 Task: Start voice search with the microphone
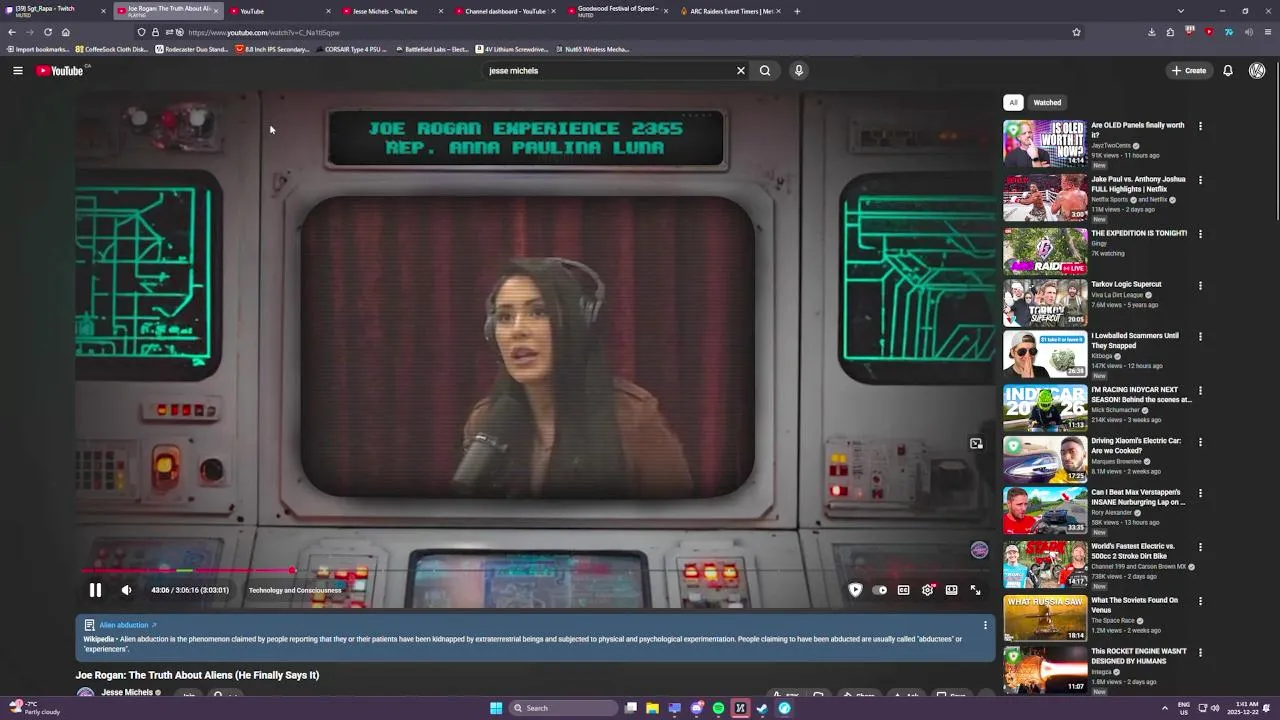pos(798,70)
